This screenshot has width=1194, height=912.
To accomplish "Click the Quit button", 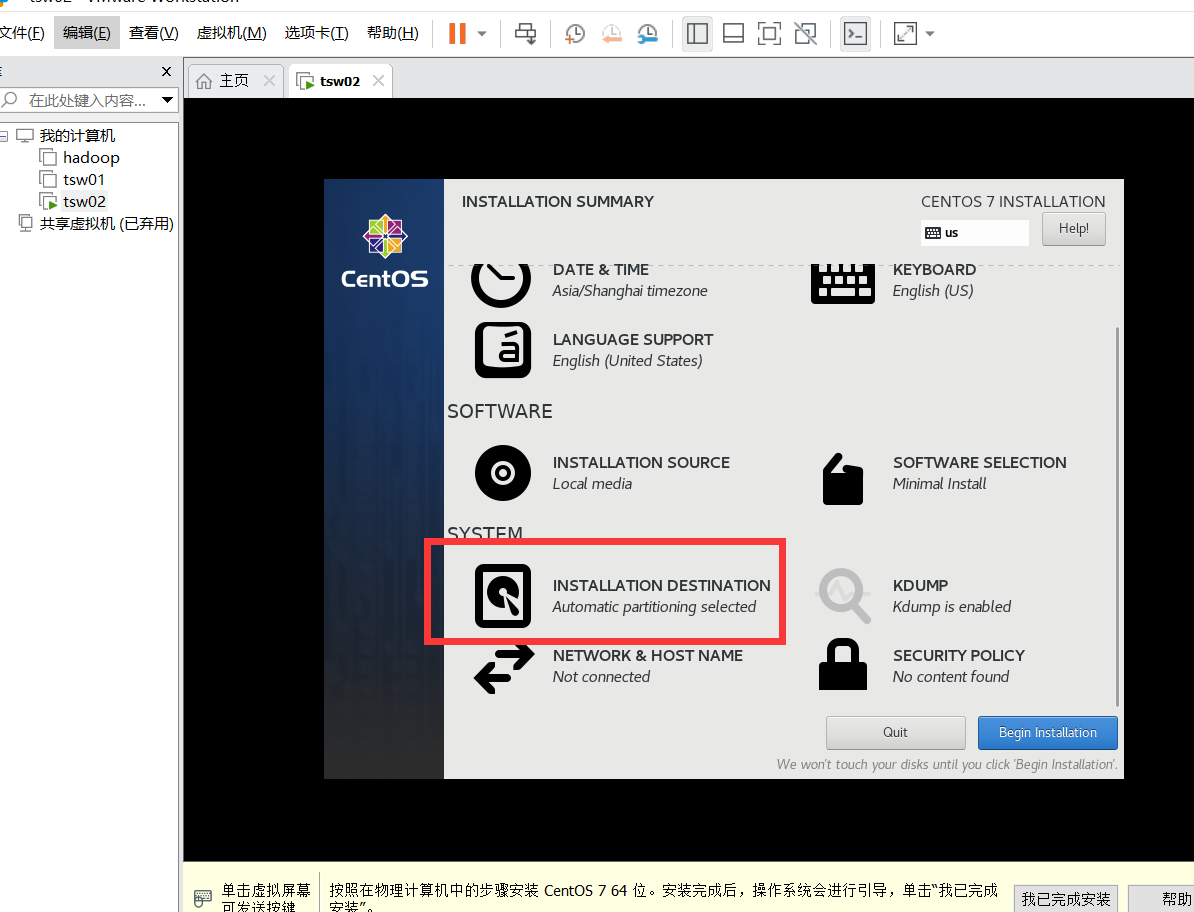I will [896, 732].
